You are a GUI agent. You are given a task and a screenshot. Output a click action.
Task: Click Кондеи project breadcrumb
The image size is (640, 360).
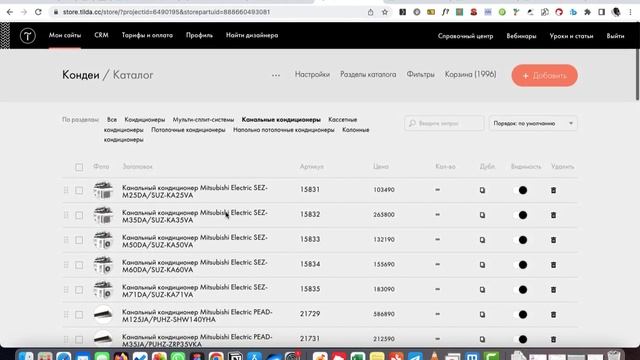[81, 75]
